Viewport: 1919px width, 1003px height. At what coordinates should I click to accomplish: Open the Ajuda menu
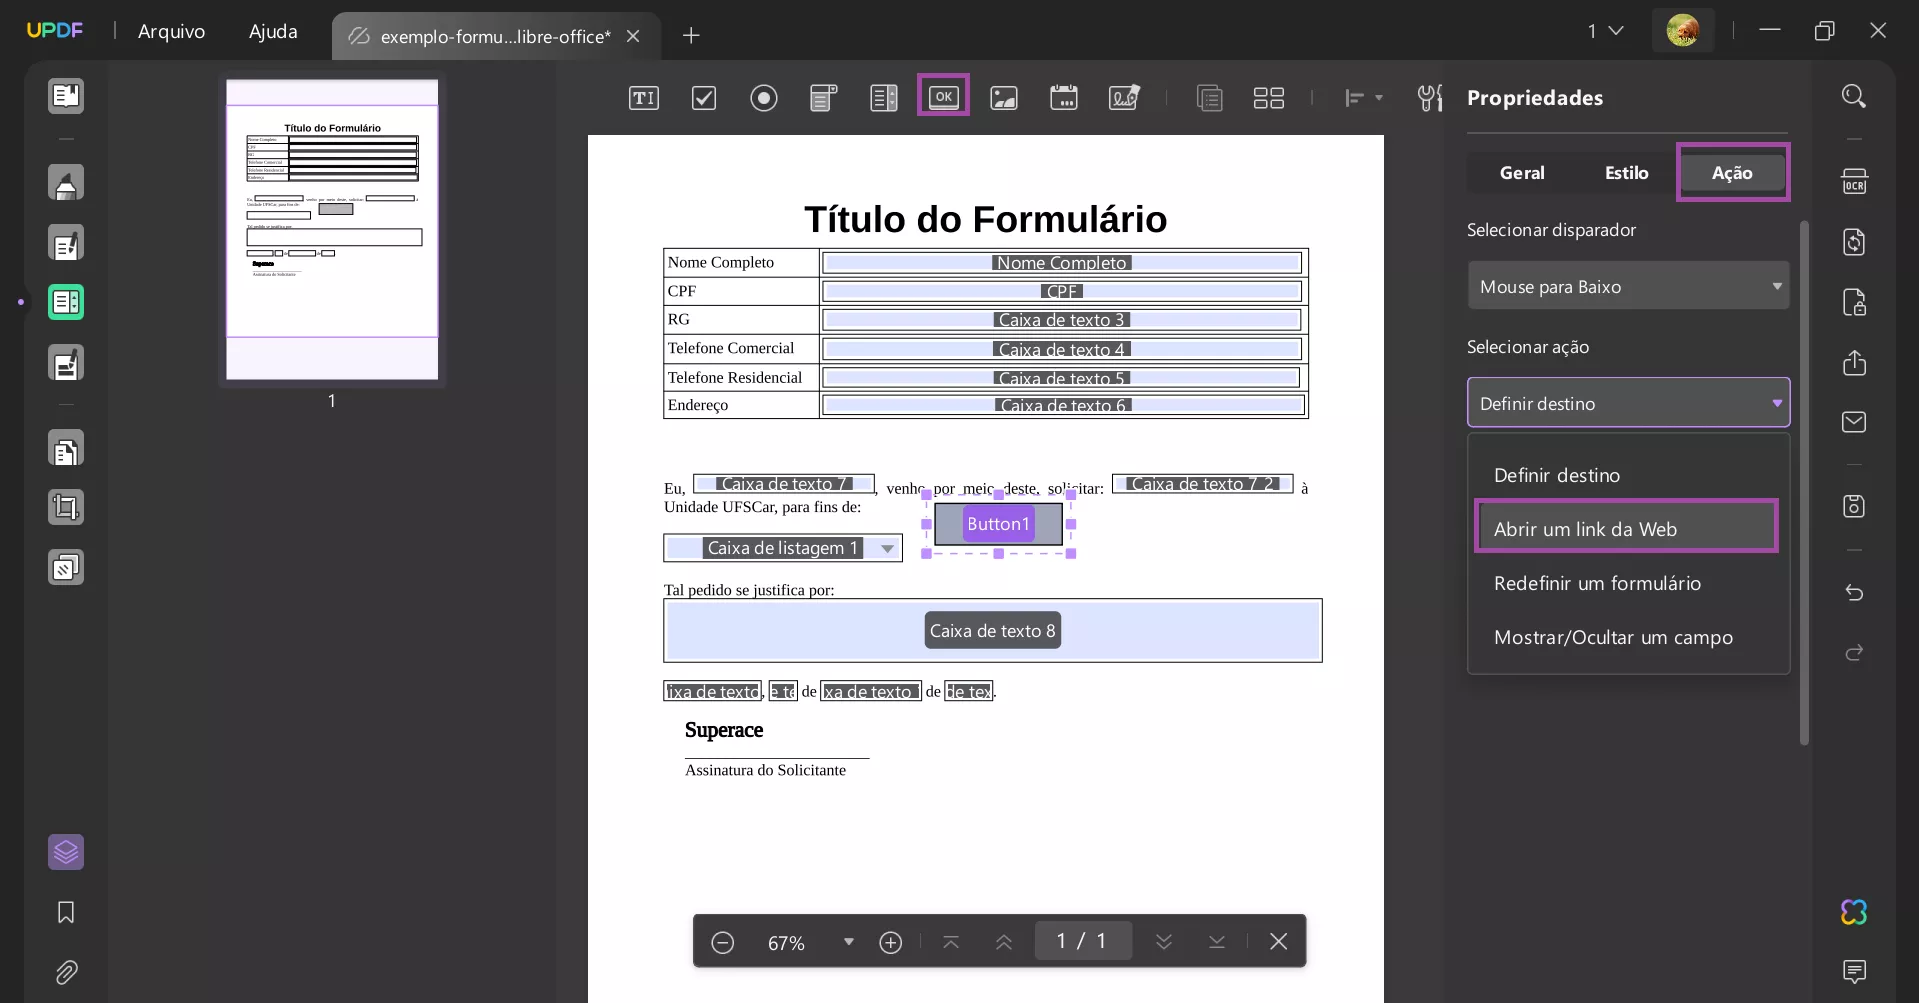click(x=273, y=32)
